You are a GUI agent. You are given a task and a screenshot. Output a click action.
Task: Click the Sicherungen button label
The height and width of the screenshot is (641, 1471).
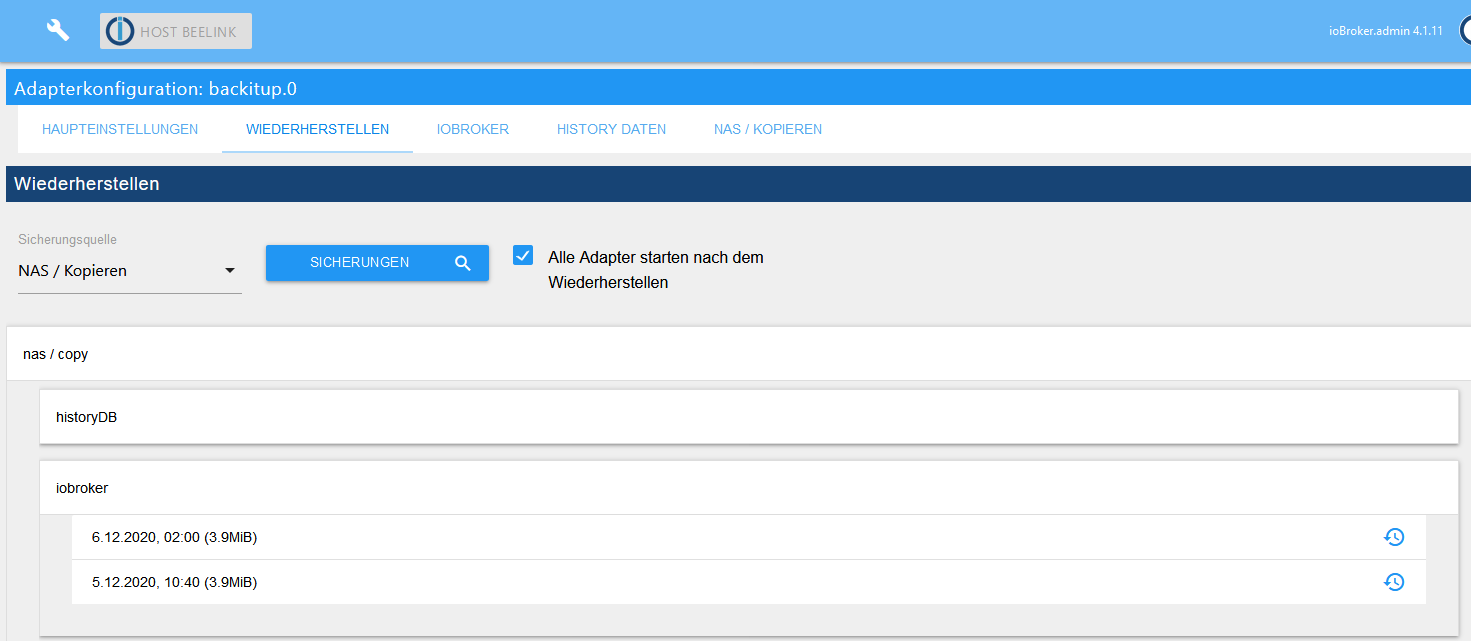pyautogui.click(x=360, y=262)
